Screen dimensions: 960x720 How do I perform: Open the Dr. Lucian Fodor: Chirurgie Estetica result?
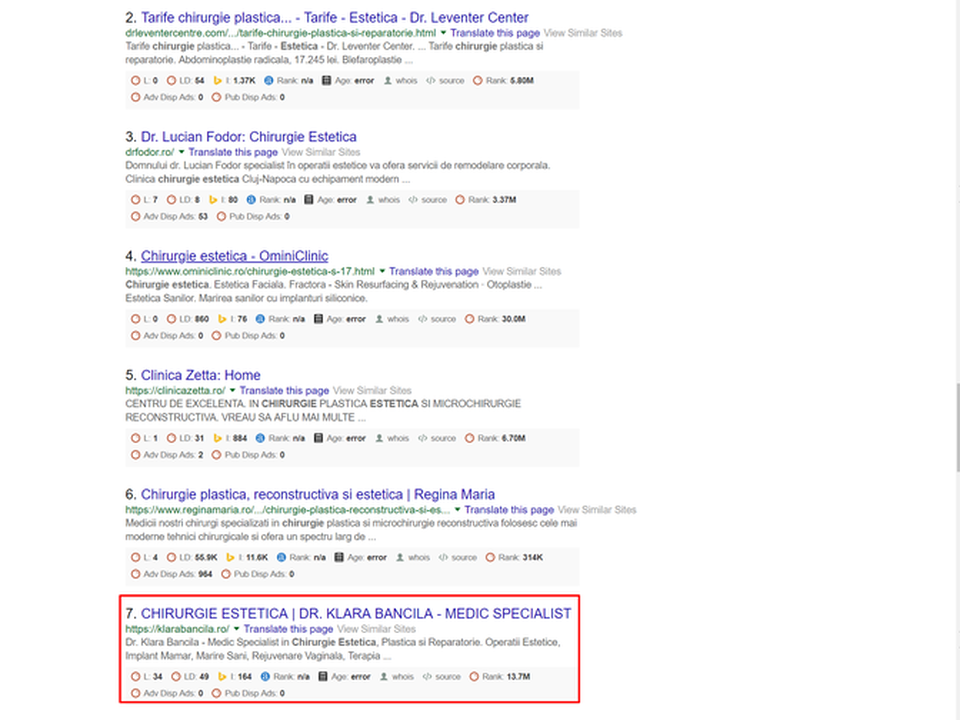(249, 137)
